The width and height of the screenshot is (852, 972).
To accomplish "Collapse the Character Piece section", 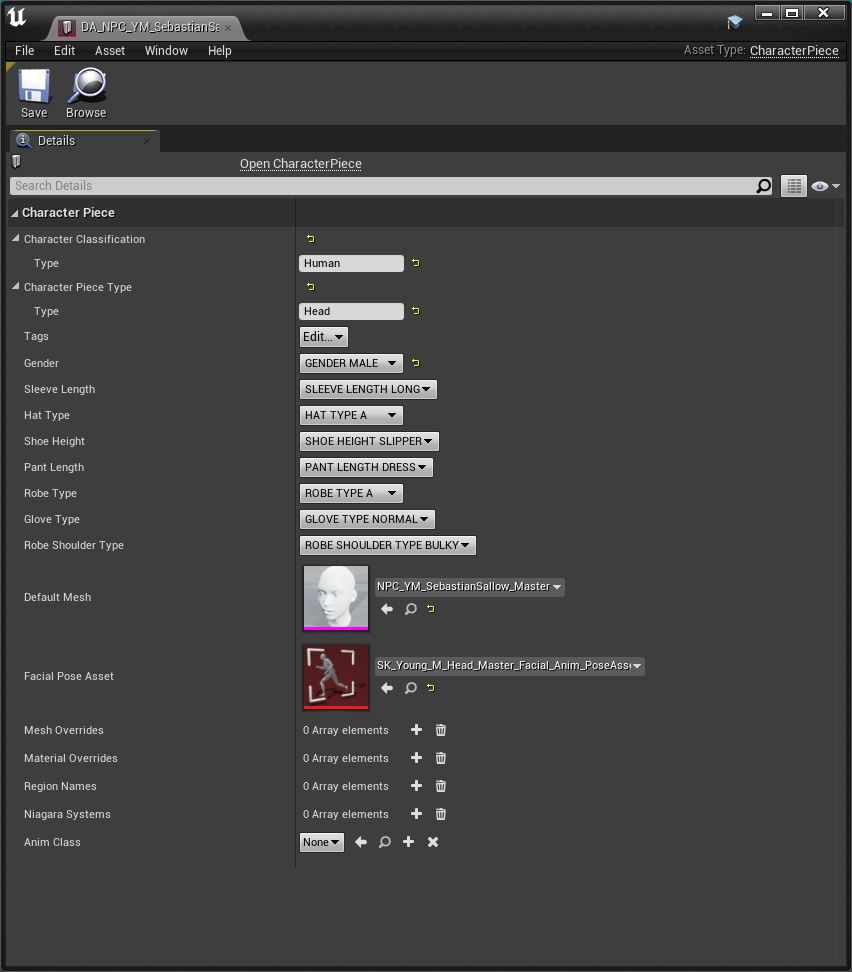I will click(x=14, y=213).
